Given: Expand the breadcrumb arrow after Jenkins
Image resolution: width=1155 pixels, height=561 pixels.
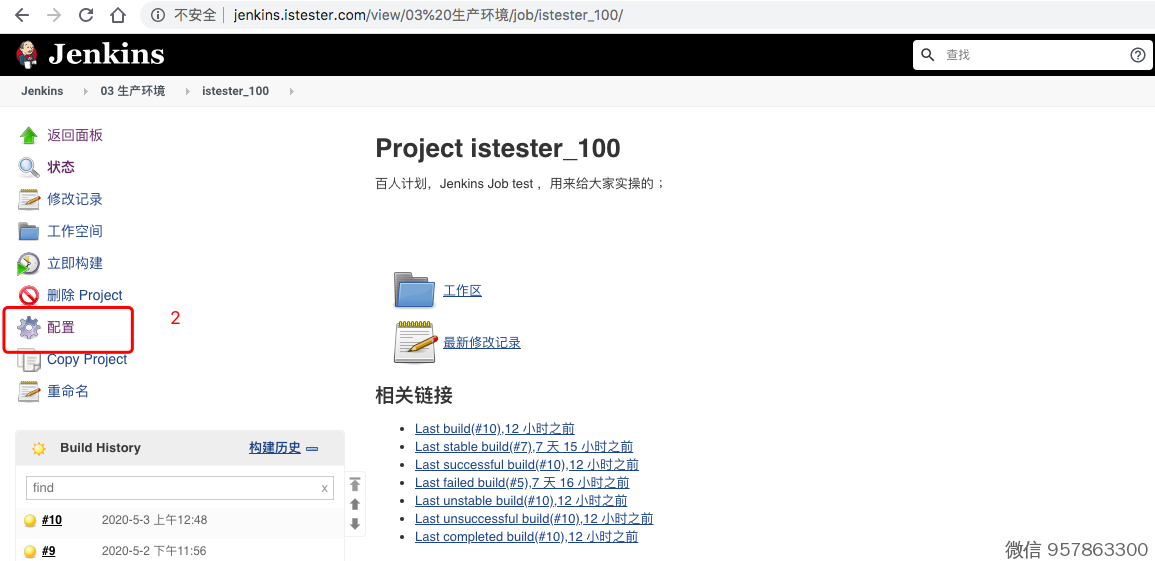Looking at the screenshot, I should pyautogui.click(x=86, y=91).
